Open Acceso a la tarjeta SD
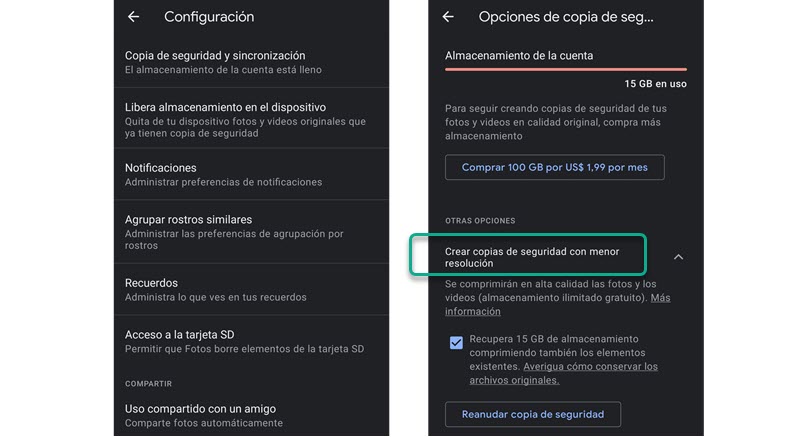The height and width of the screenshot is (437, 800). [250, 341]
